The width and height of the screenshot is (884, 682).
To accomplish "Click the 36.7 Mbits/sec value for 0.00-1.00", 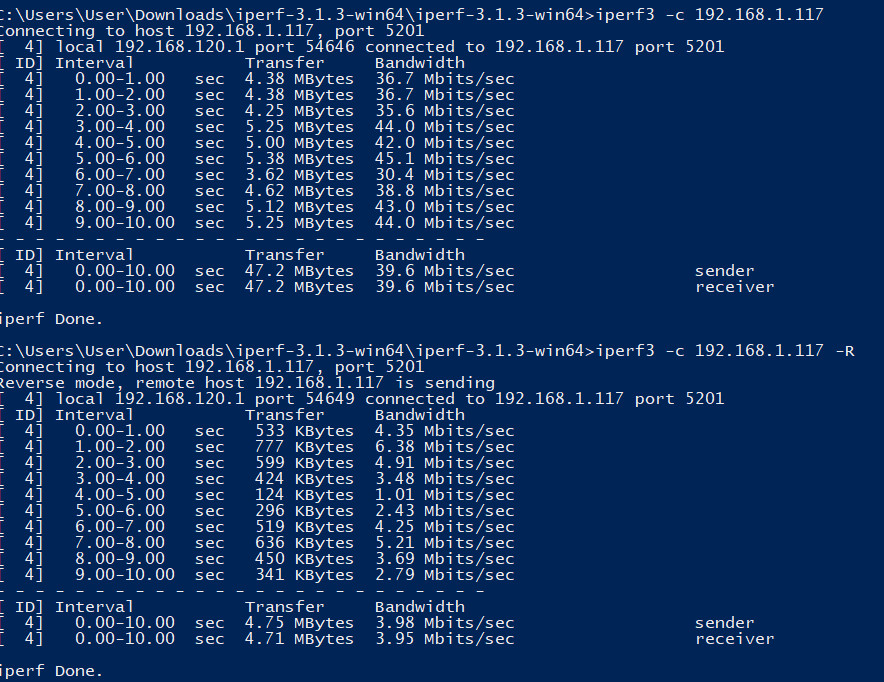I will 445,79.
